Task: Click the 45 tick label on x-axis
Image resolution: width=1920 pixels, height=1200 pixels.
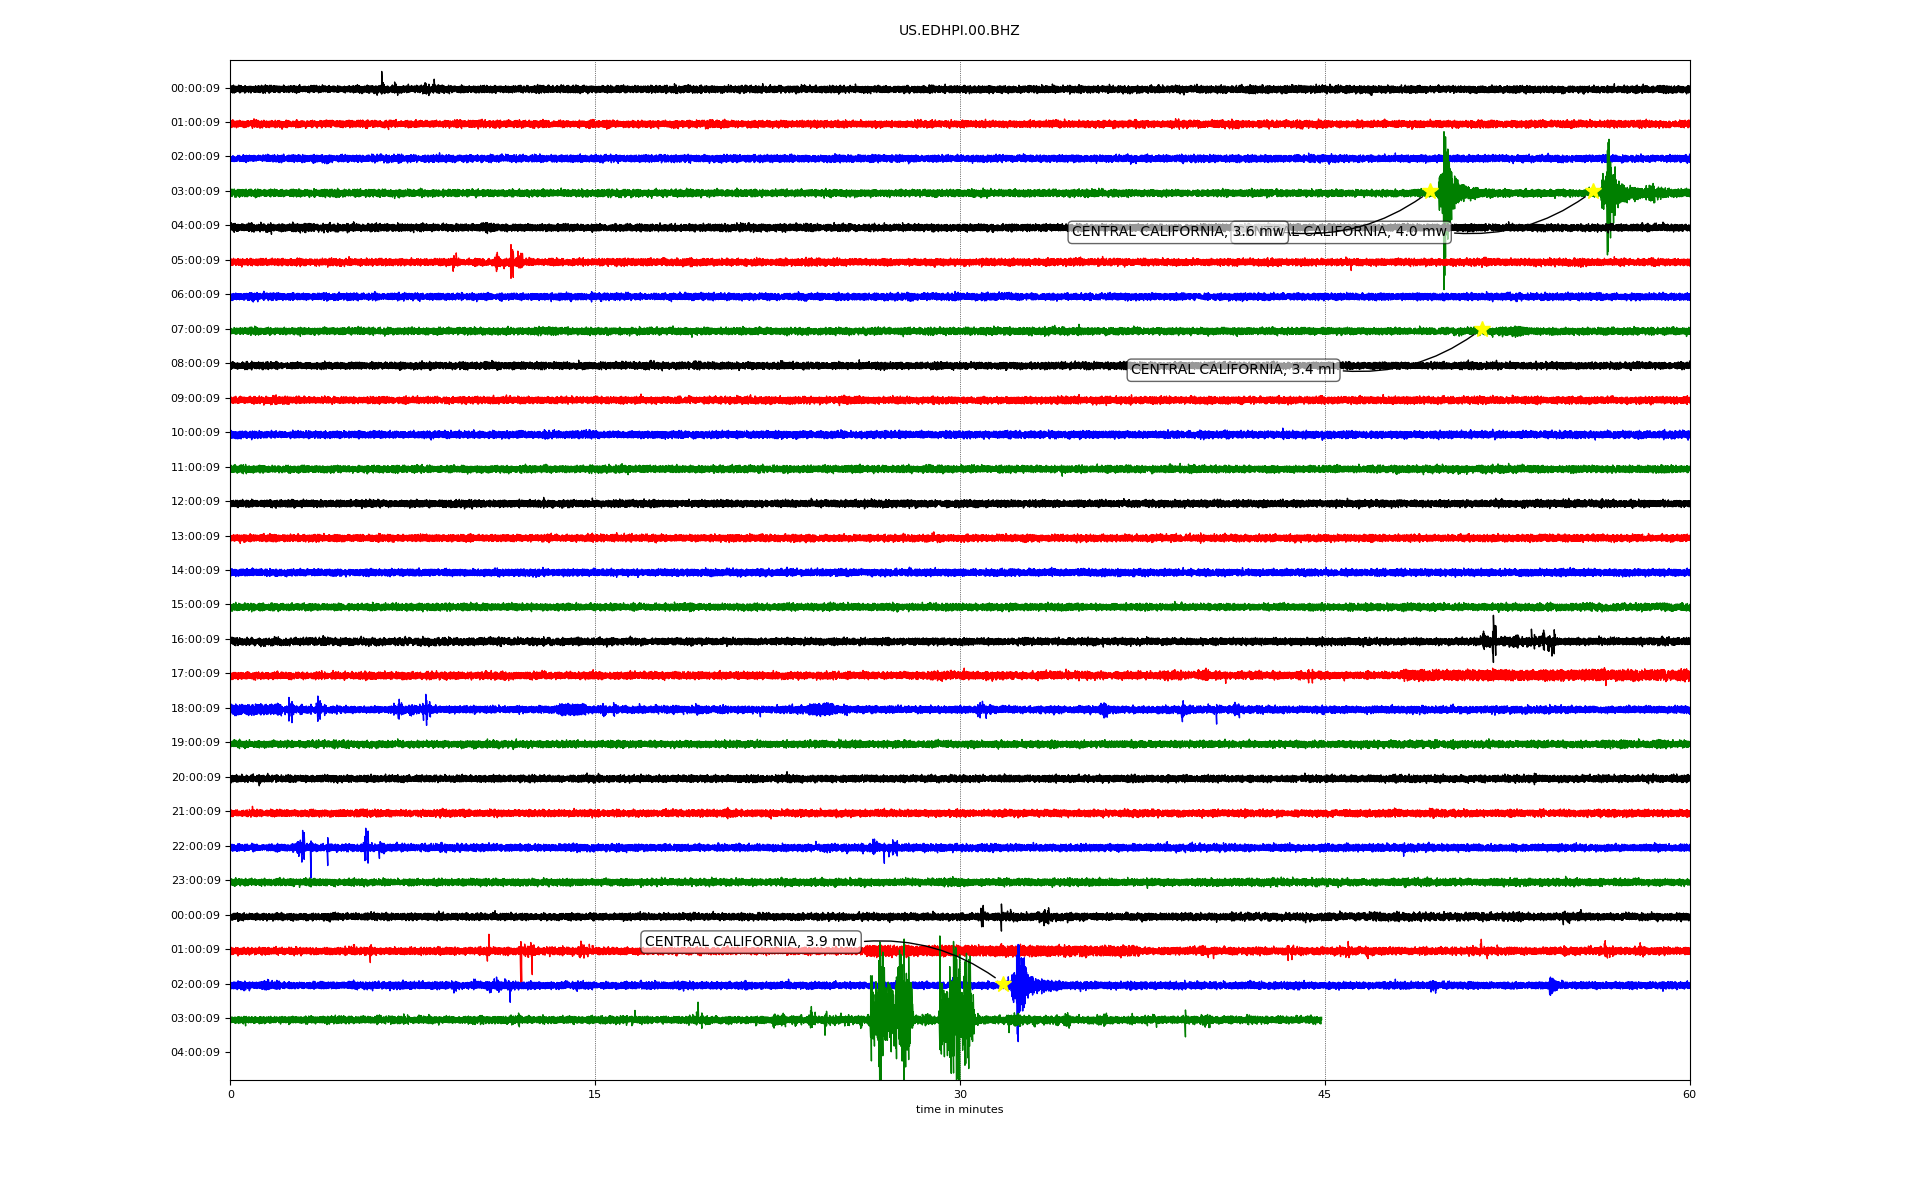Action: coord(1324,1094)
